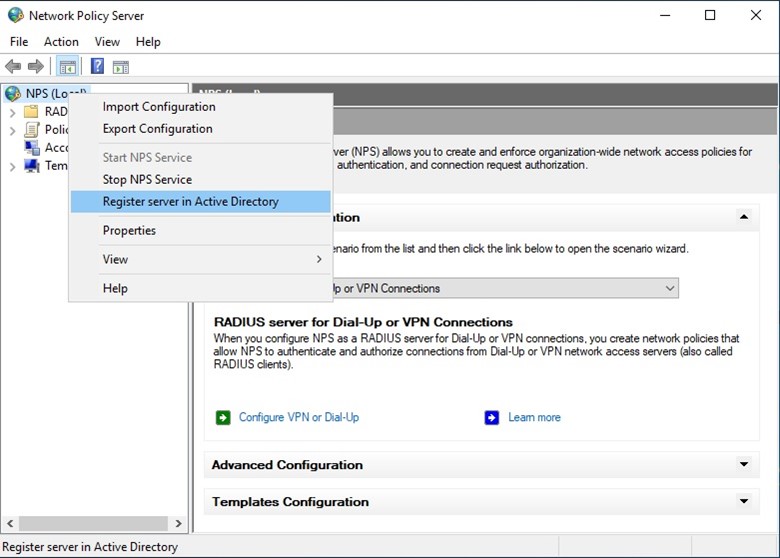Expand the Advanced Configuration section arrow
The image size is (780, 558).
coord(744,464)
